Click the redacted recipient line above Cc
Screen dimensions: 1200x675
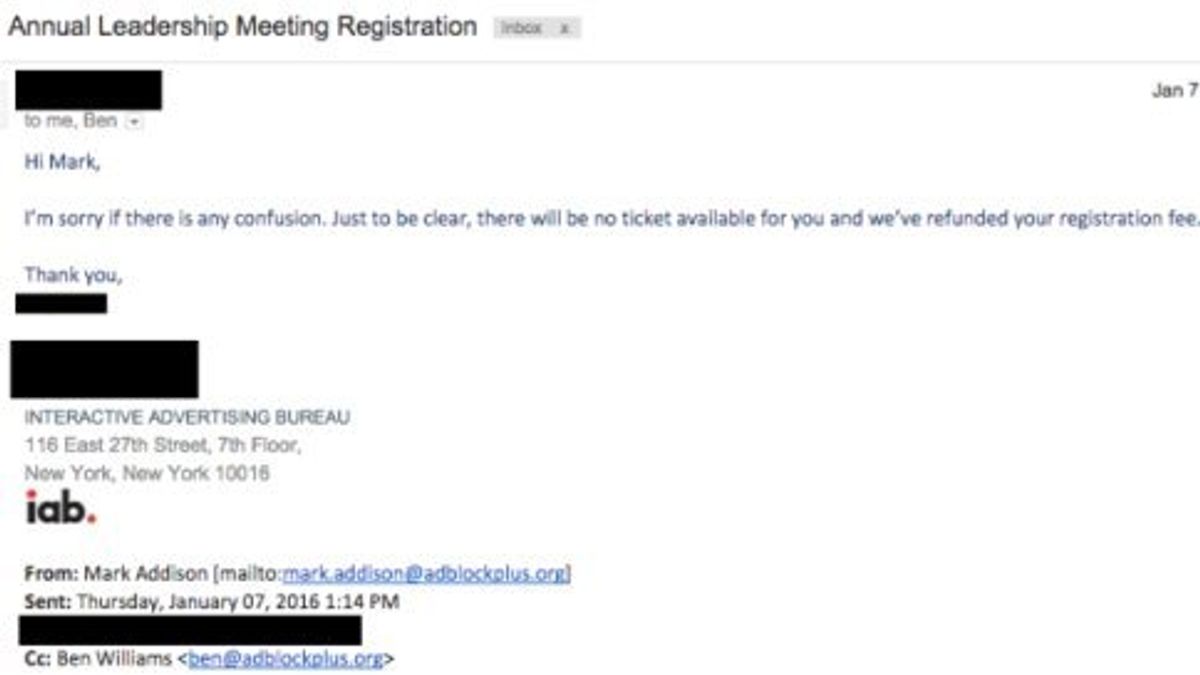(190, 630)
